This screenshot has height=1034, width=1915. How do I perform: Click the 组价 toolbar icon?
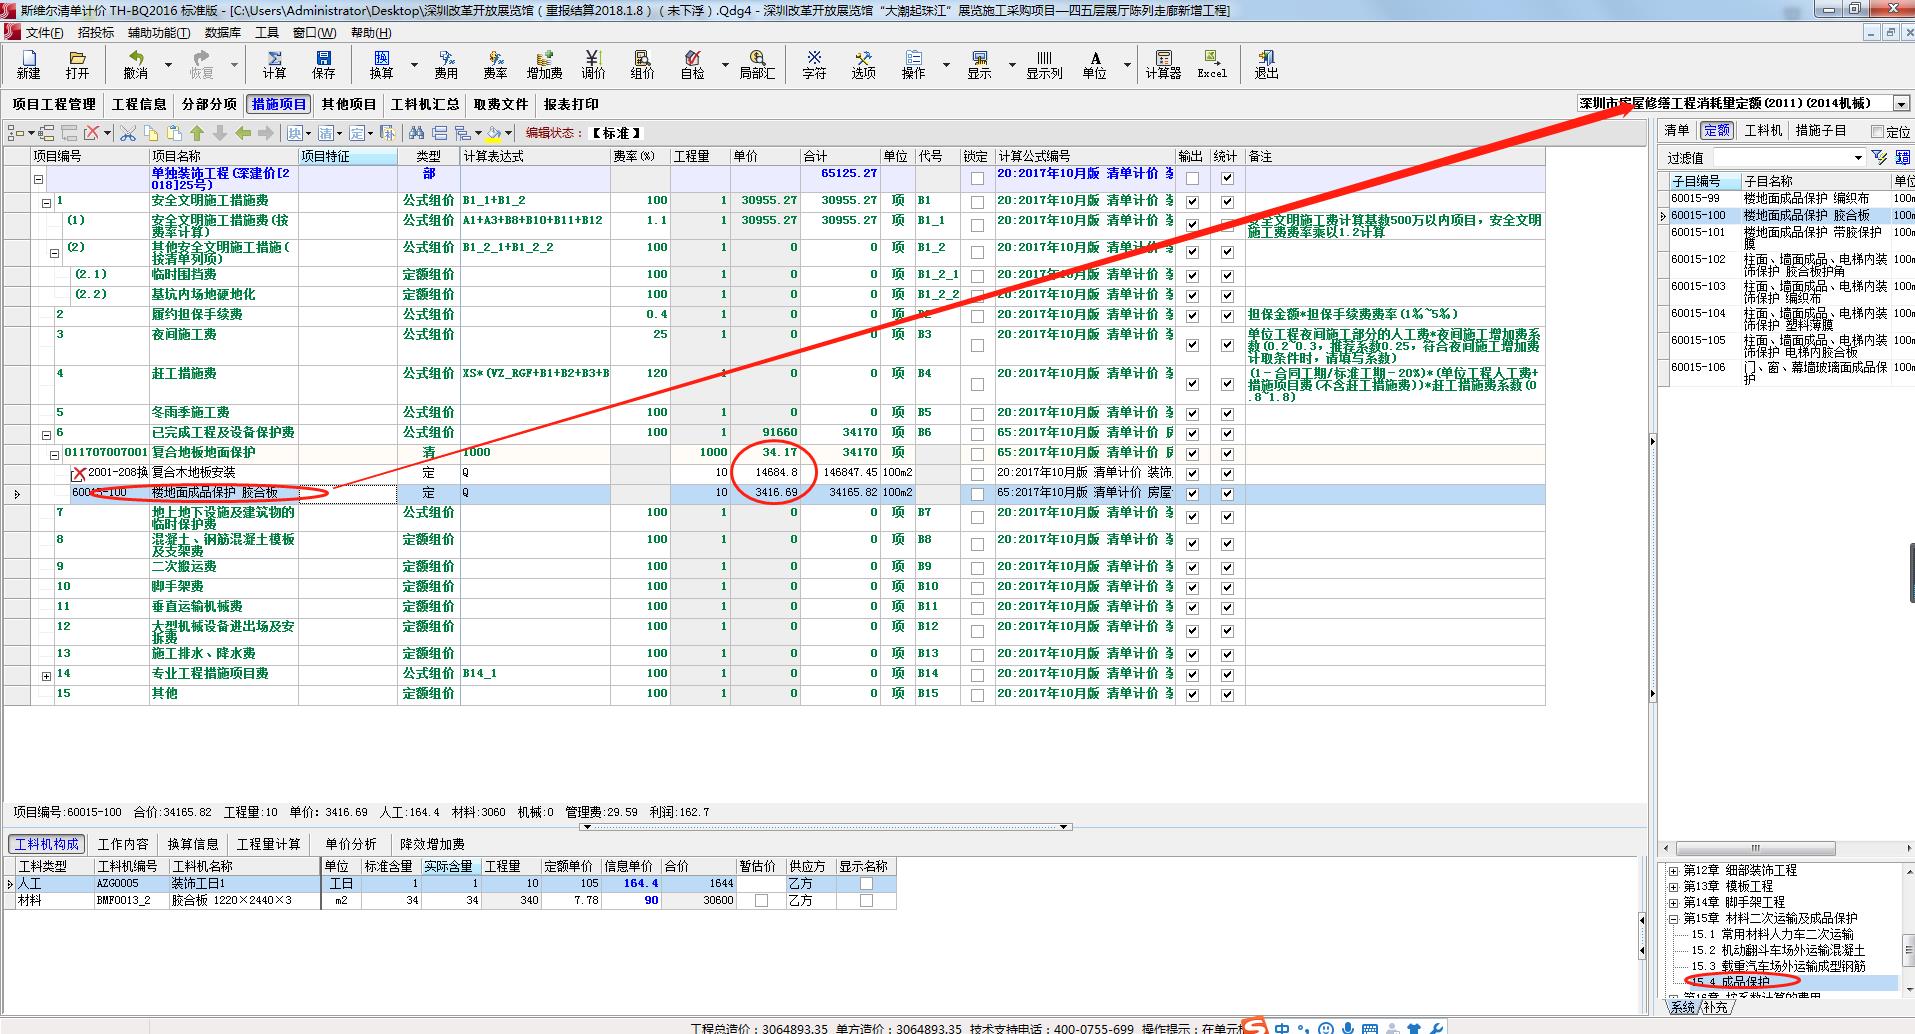pos(642,65)
